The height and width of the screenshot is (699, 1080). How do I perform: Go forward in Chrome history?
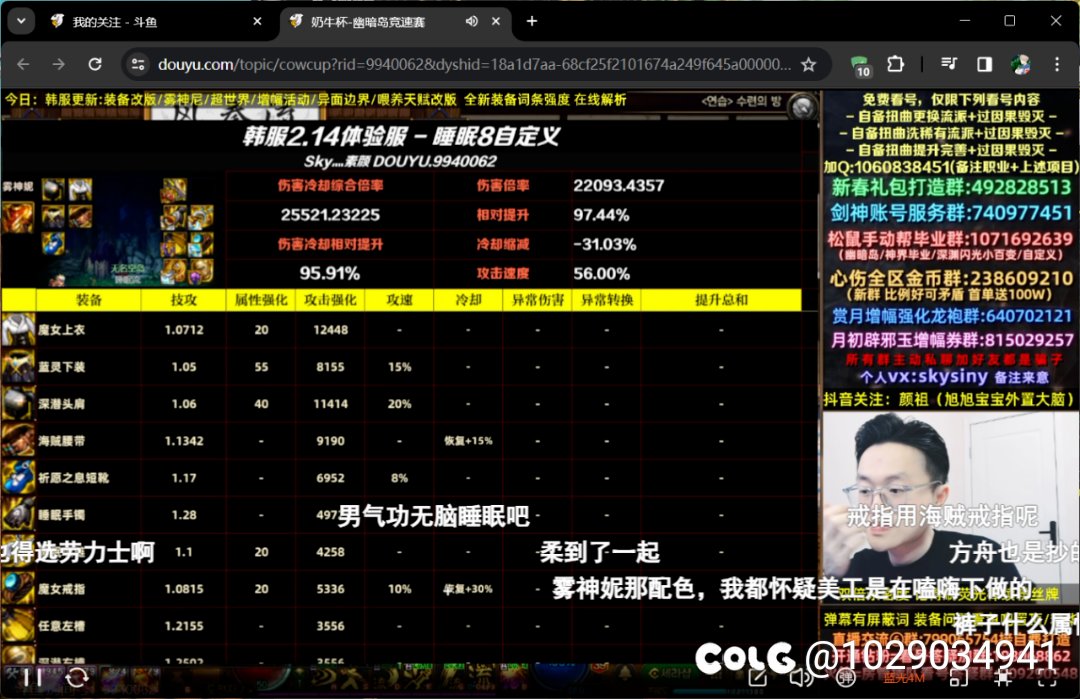click(59, 64)
